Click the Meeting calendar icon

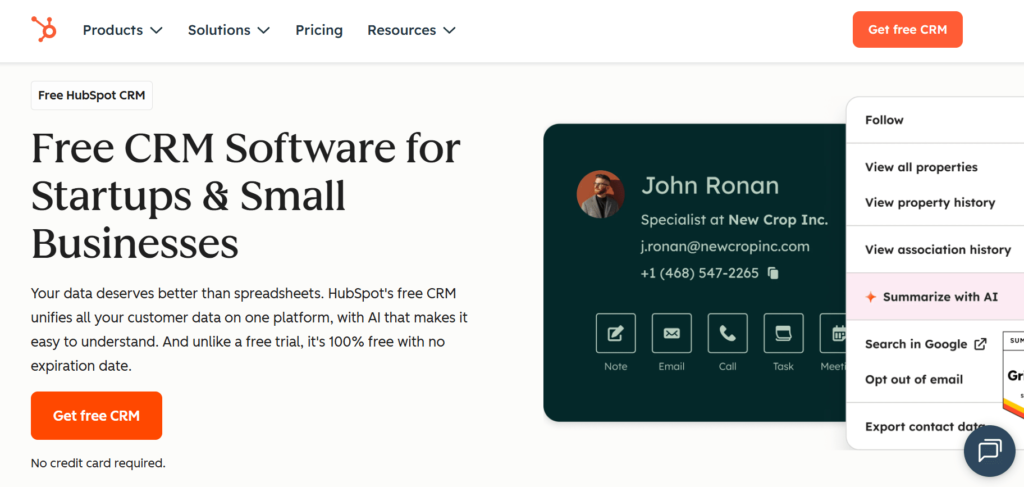(x=833, y=334)
